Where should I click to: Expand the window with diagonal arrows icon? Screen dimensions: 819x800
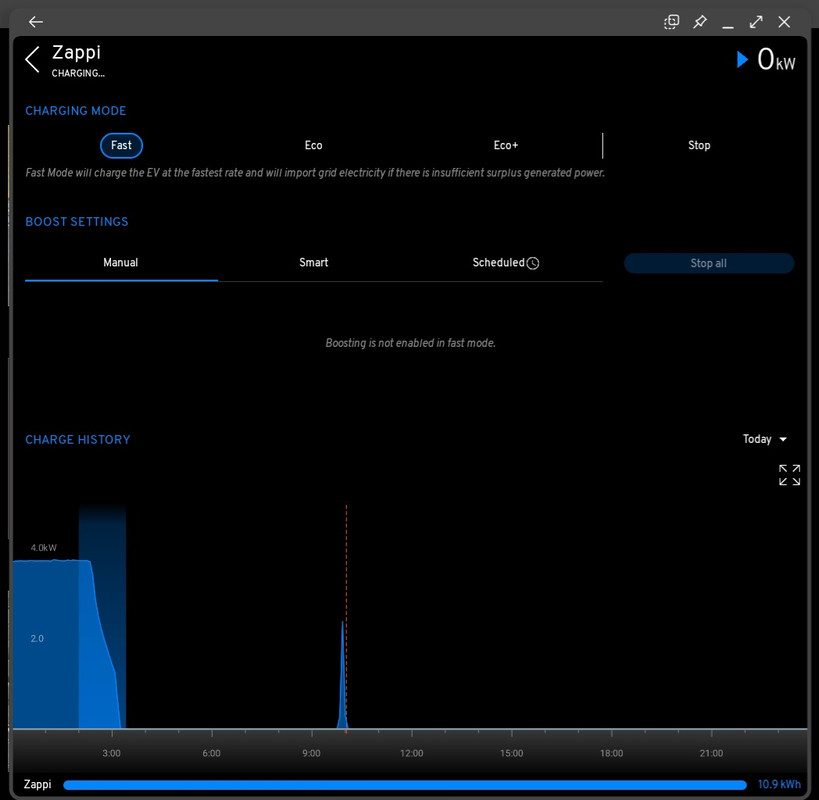[756, 22]
